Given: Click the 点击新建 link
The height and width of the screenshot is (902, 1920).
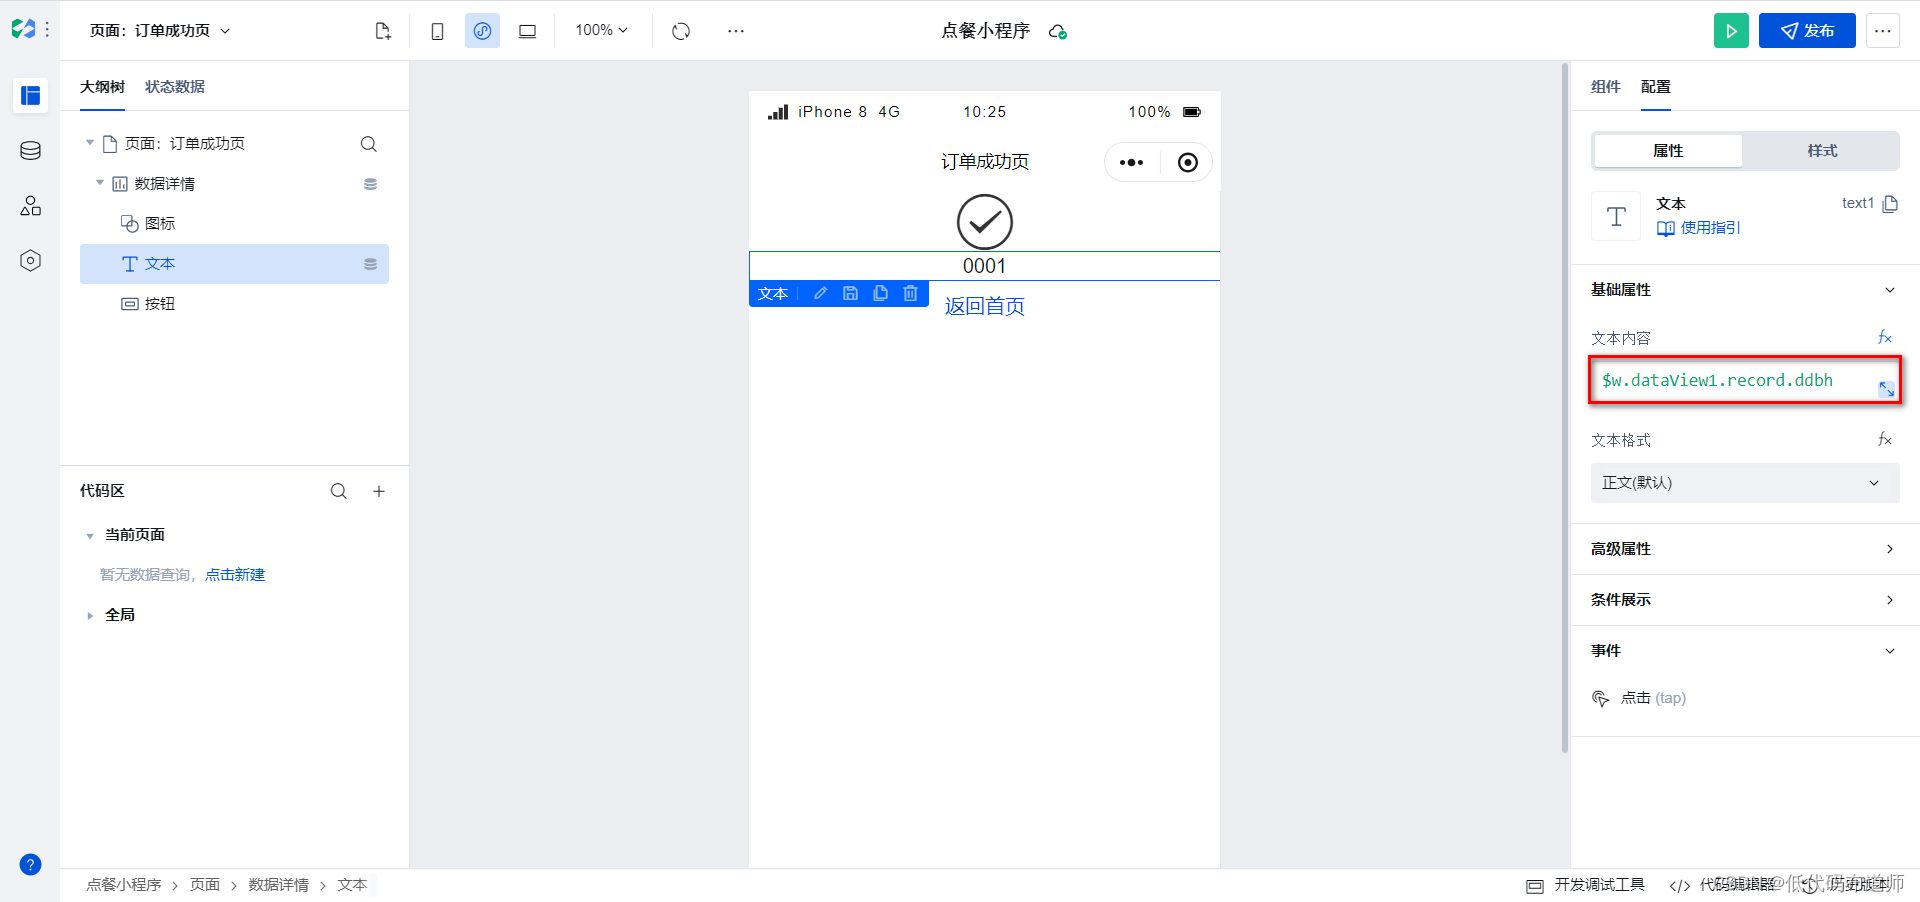Looking at the screenshot, I should (235, 575).
